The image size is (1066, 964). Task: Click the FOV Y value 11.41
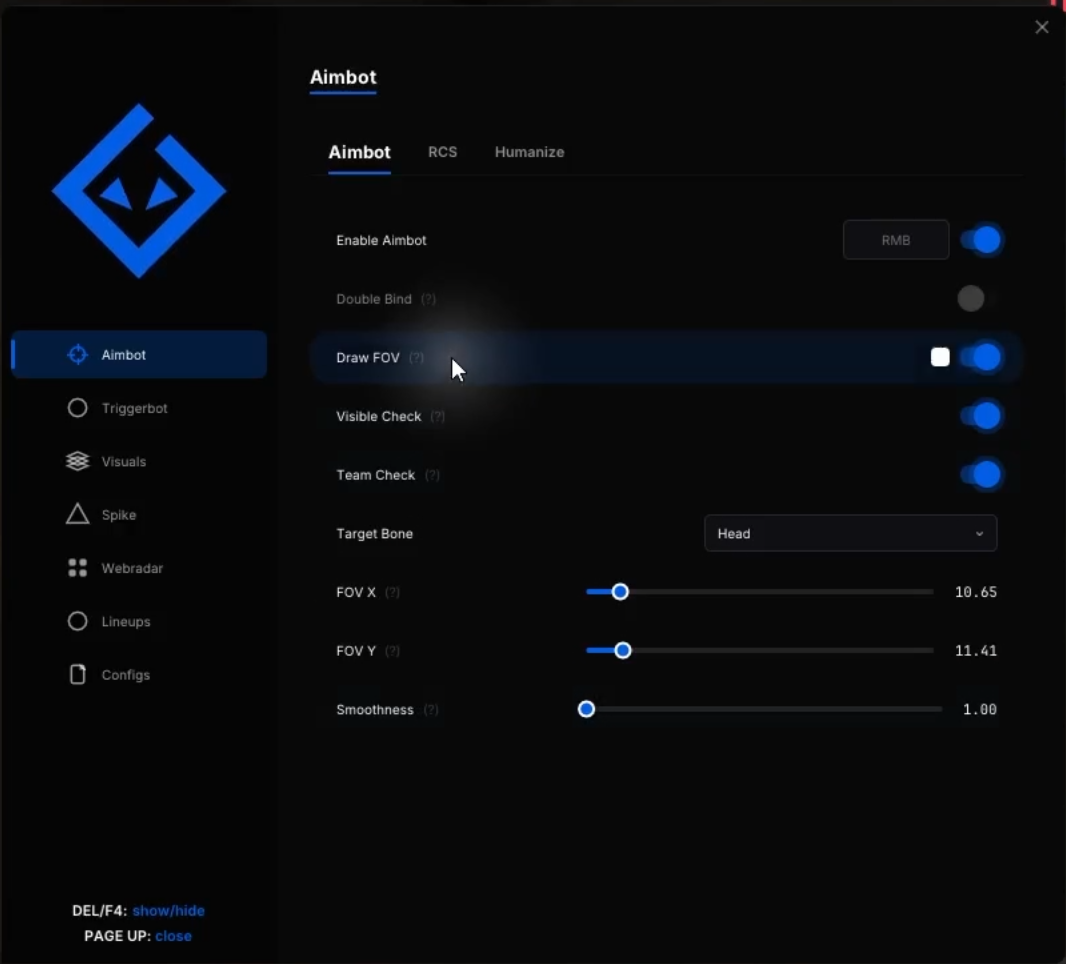tap(976, 651)
